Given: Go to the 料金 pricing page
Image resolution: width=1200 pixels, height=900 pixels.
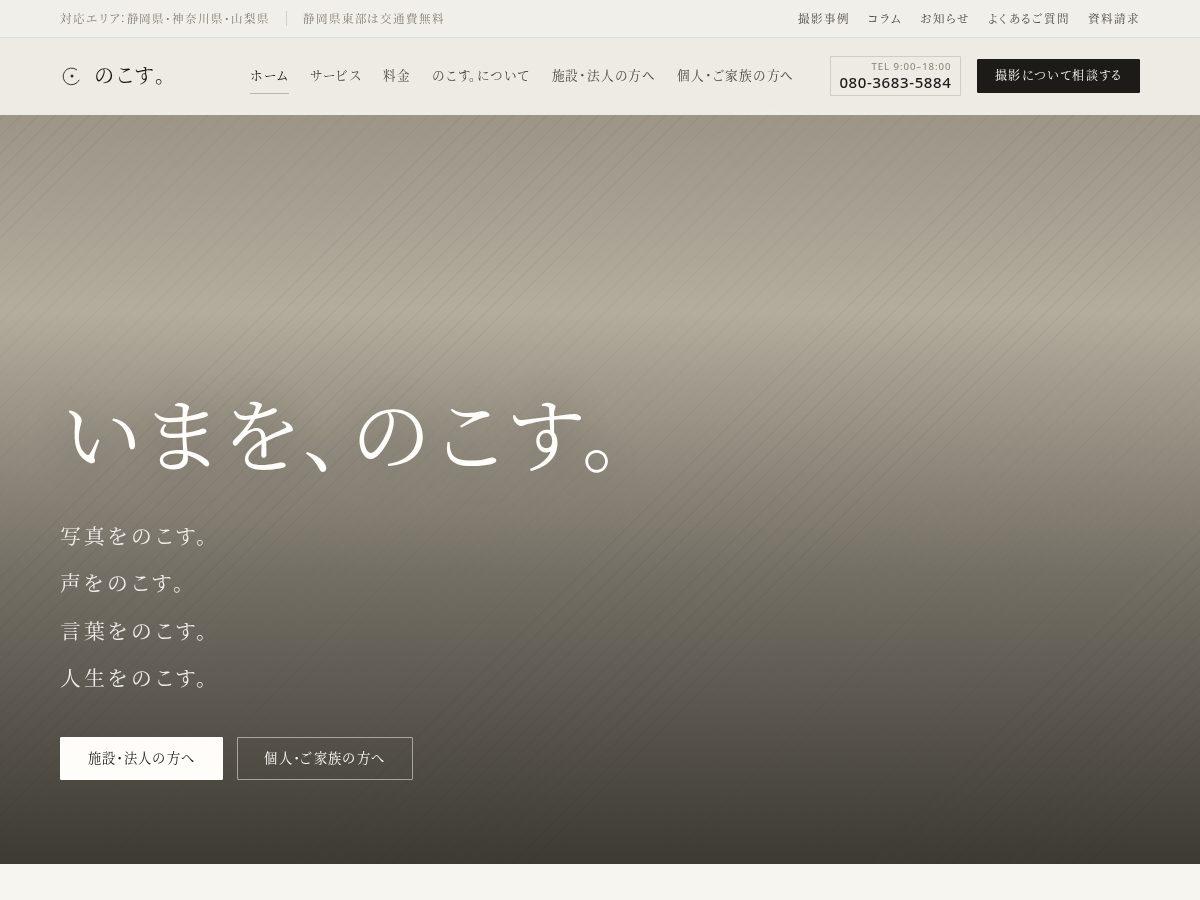Looking at the screenshot, I should click(397, 76).
